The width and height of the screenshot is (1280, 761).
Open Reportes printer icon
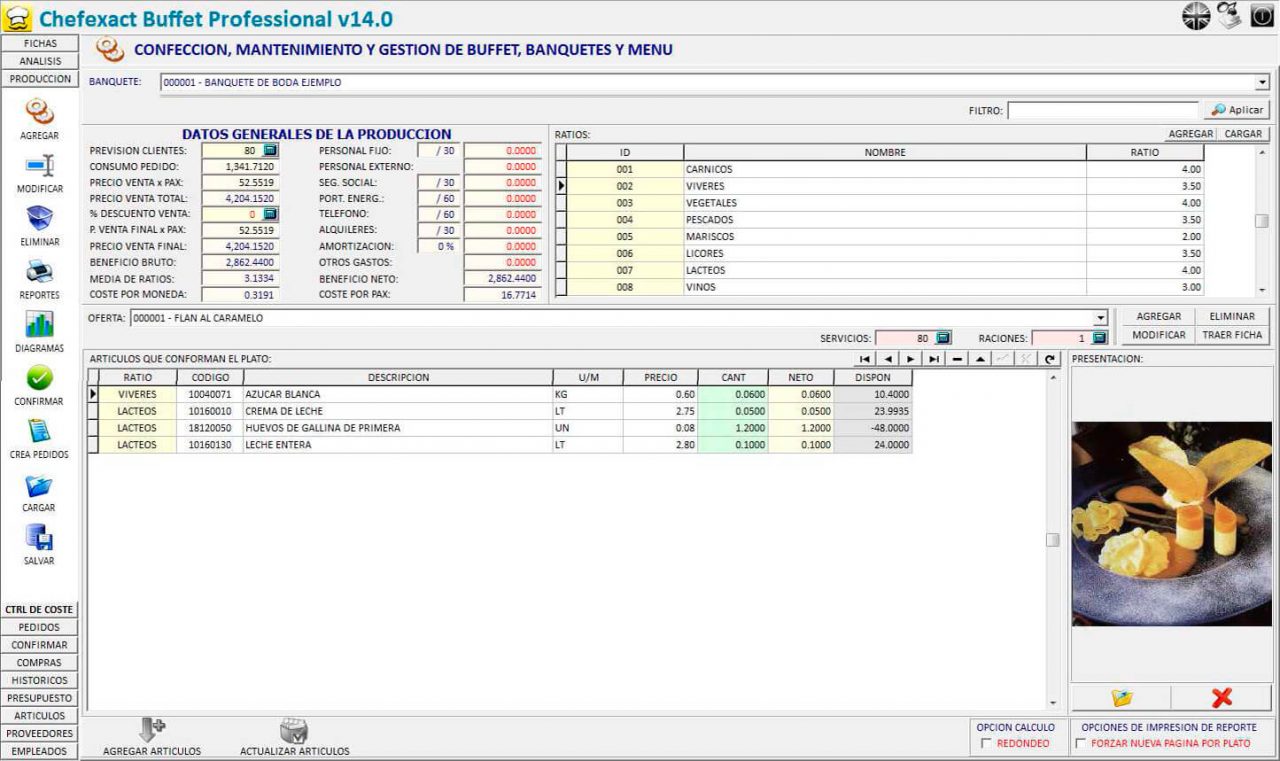tap(39, 271)
